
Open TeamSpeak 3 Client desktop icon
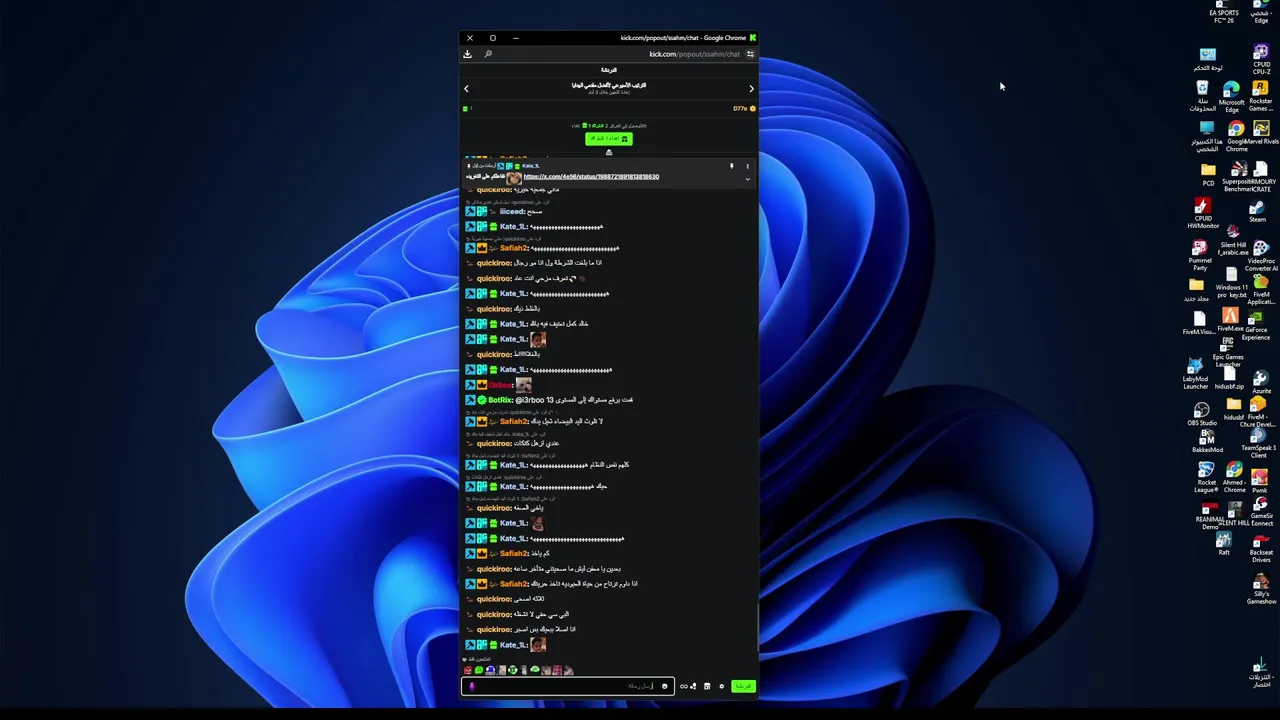(x=1259, y=442)
